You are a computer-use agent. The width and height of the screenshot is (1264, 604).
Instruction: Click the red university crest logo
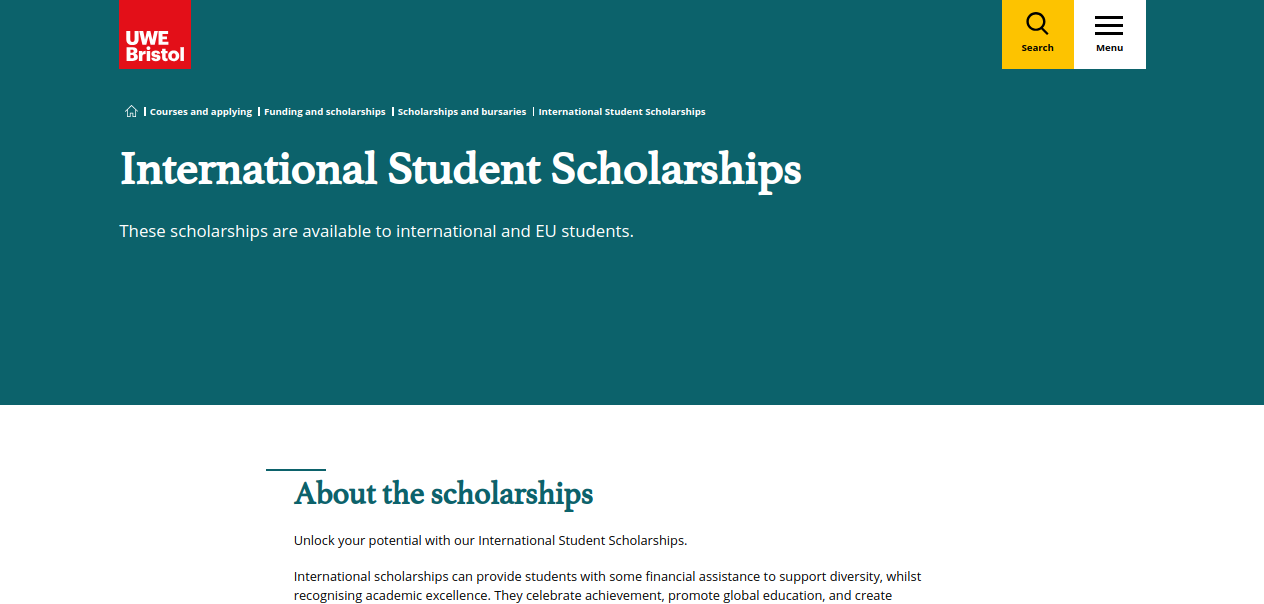[x=155, y=34]
